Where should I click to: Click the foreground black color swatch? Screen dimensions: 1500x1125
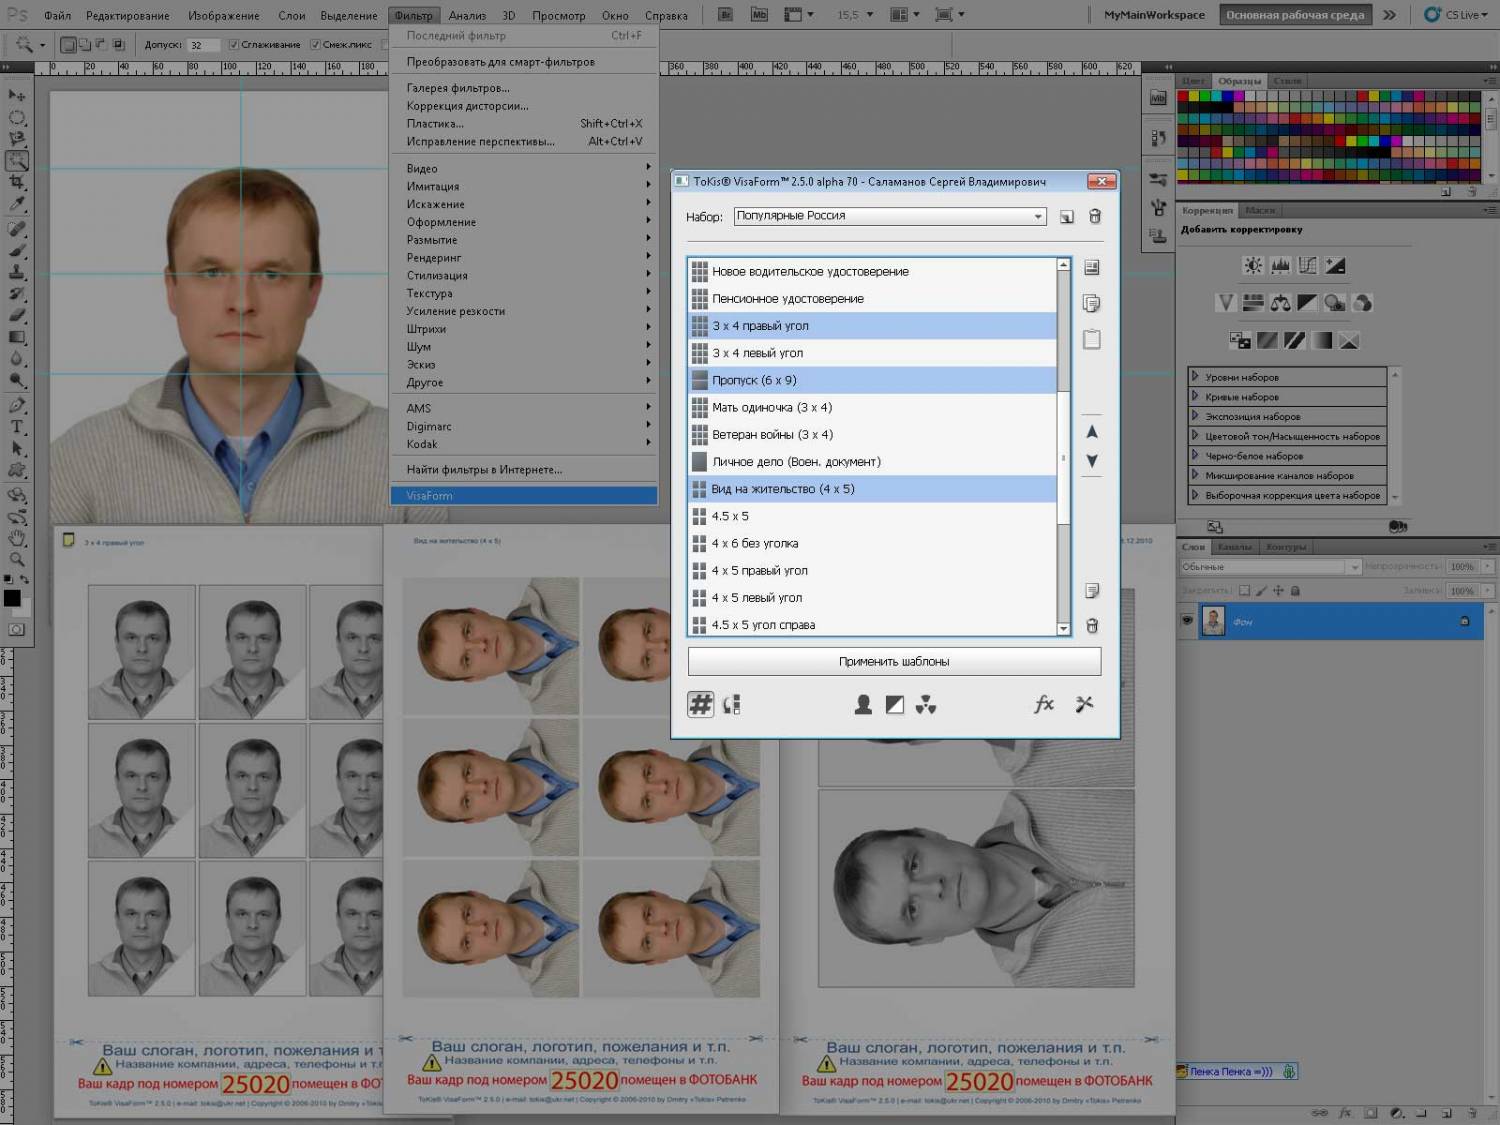(x=12, y=598)
